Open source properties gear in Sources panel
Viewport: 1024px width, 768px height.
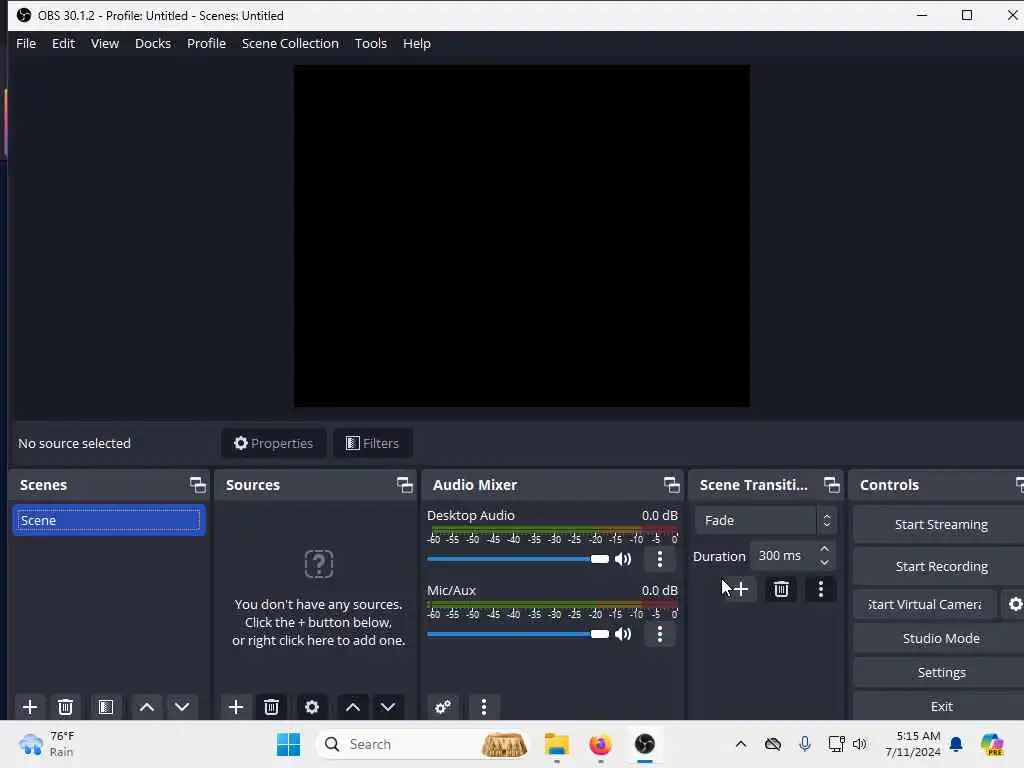click(x=312, y=707)
